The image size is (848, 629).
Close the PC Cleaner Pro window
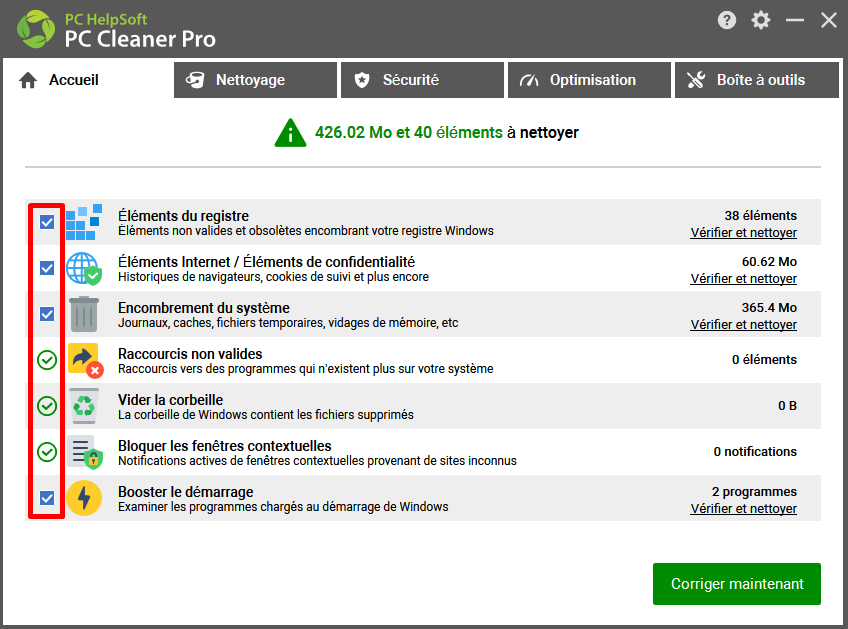[829, 21]
